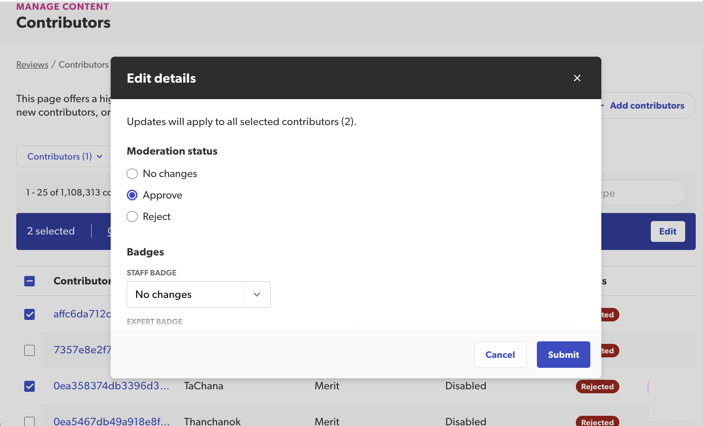The width and height of the screenshot is (703, 426).
Task: Select the No changes moderation option
Action: [132, 174]
